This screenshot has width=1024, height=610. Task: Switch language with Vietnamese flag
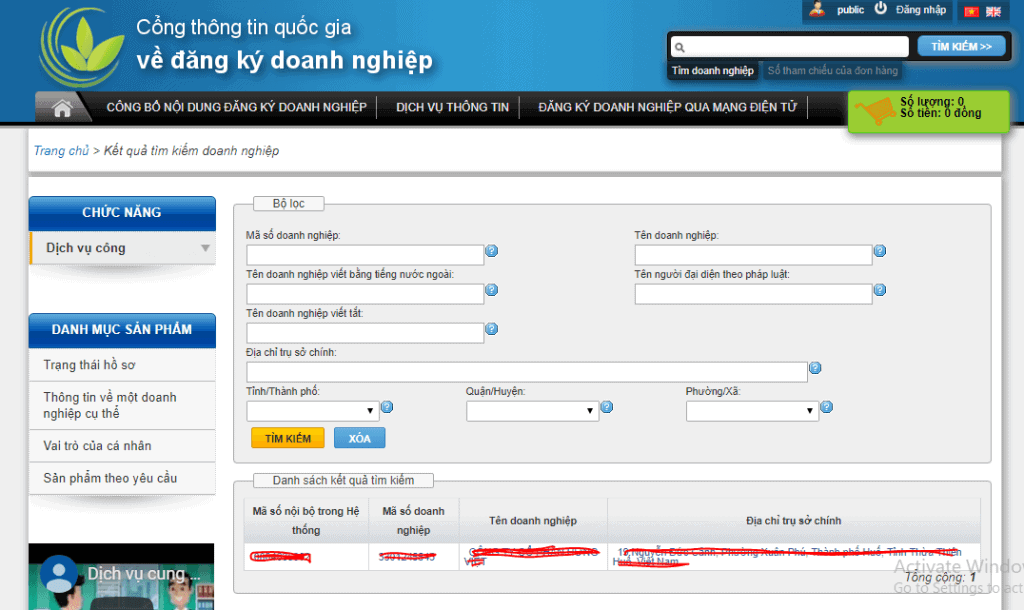[x=972, y=11]
